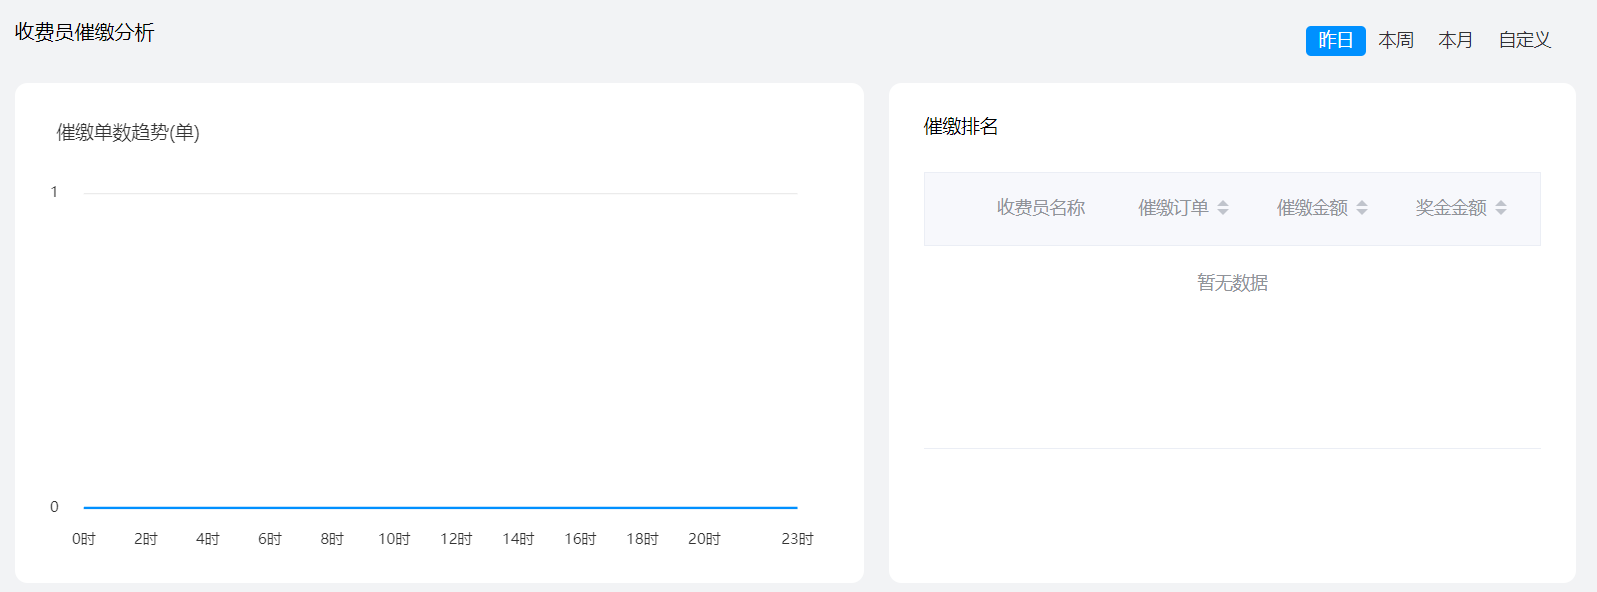Click the 催缴排名 panel title
Image resolution: width=1597 pixels, height=592 pixels.
coord(960,127)
